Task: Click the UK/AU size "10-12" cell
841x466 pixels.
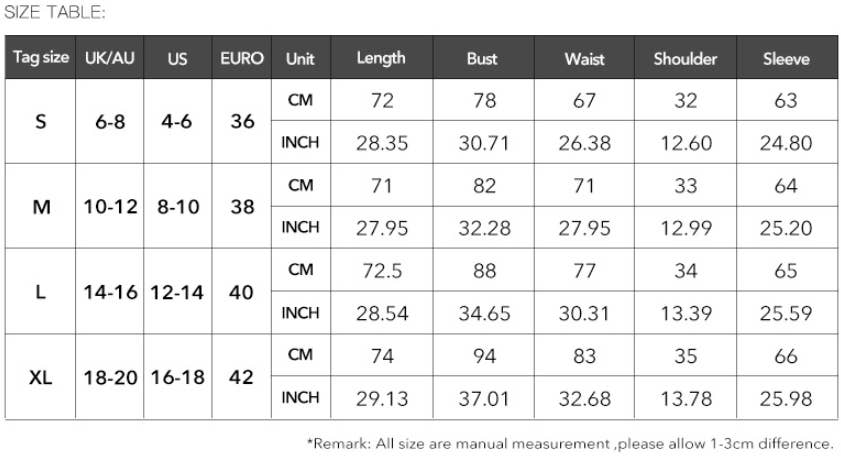Action: pyautogui.click(x=110, y=207)
